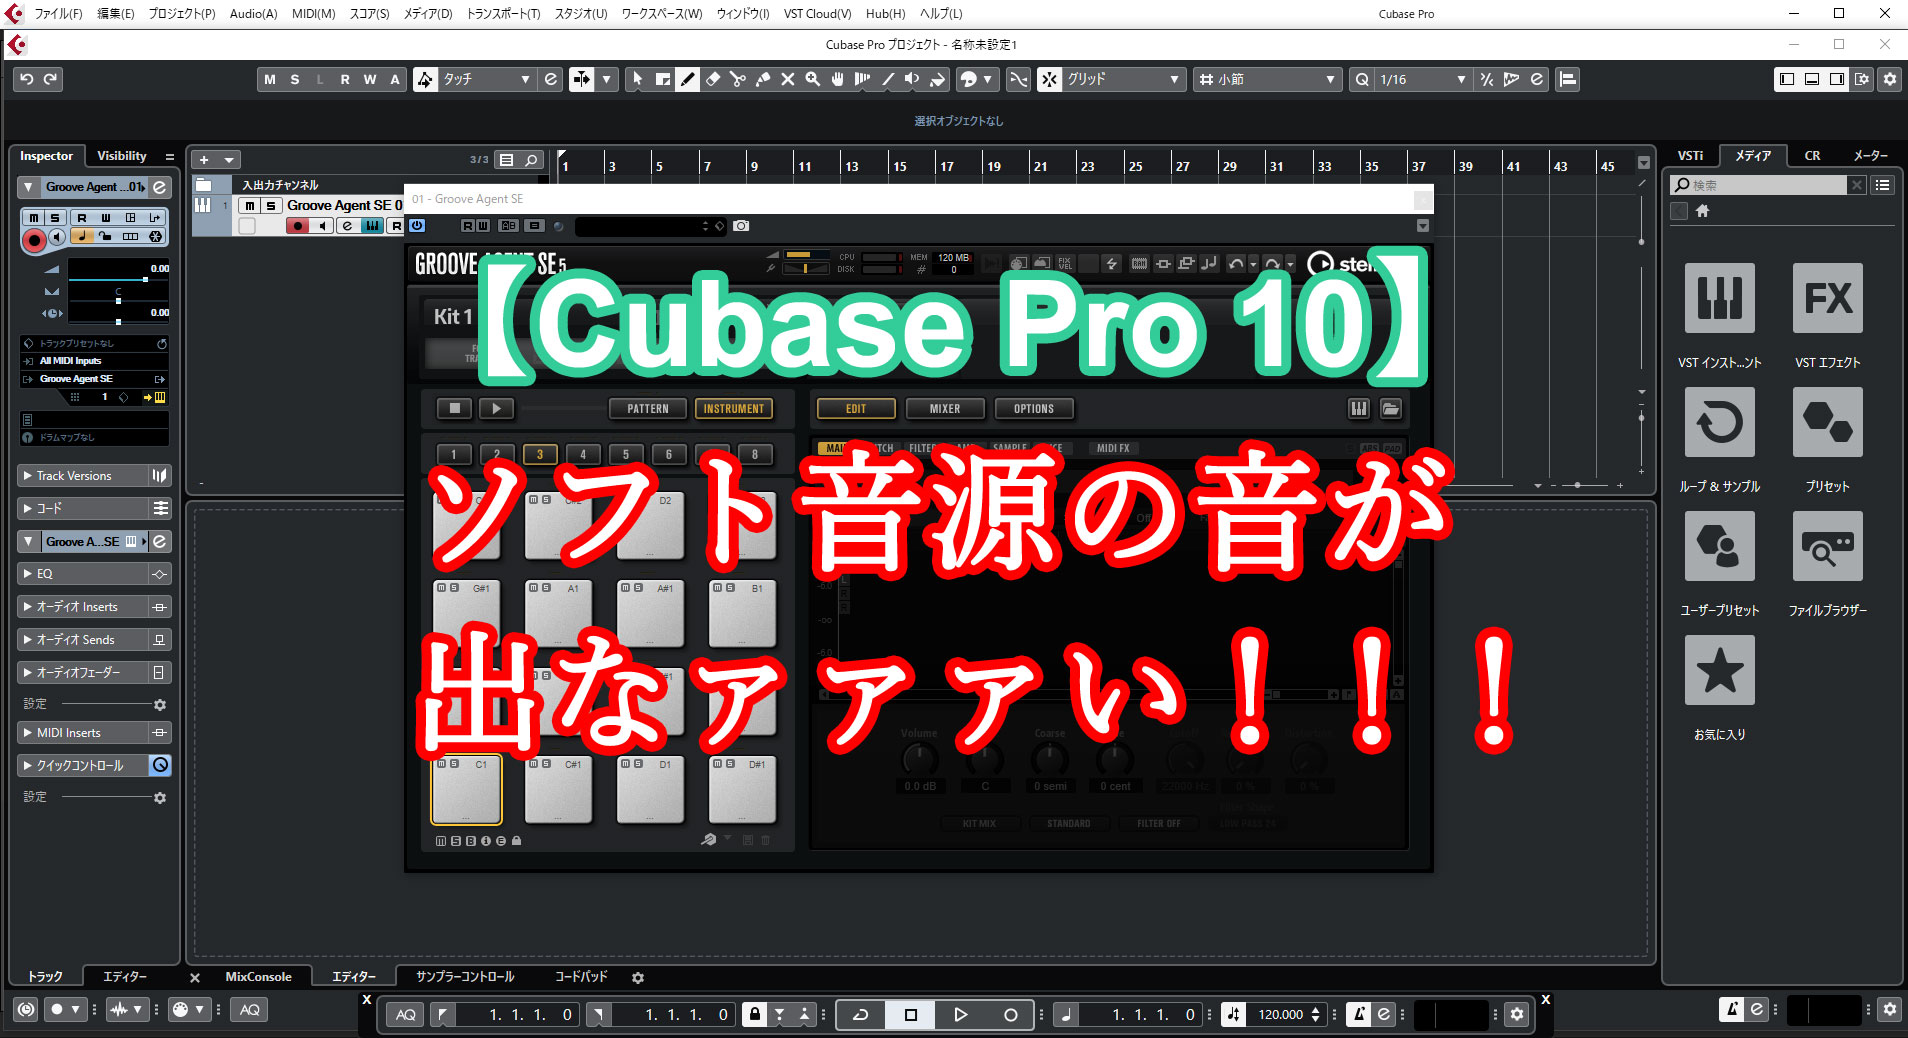The image size is (1908, 1038).
Task: Select the Zoom magnifier tool
Action: [x=813, y=79]
